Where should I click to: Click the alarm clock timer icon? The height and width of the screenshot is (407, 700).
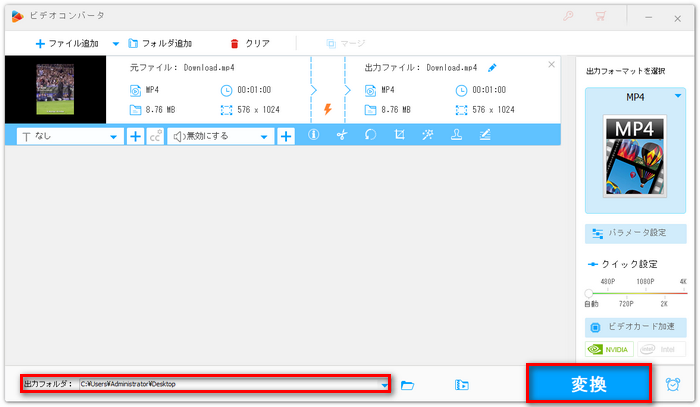[x=673, y=384]
